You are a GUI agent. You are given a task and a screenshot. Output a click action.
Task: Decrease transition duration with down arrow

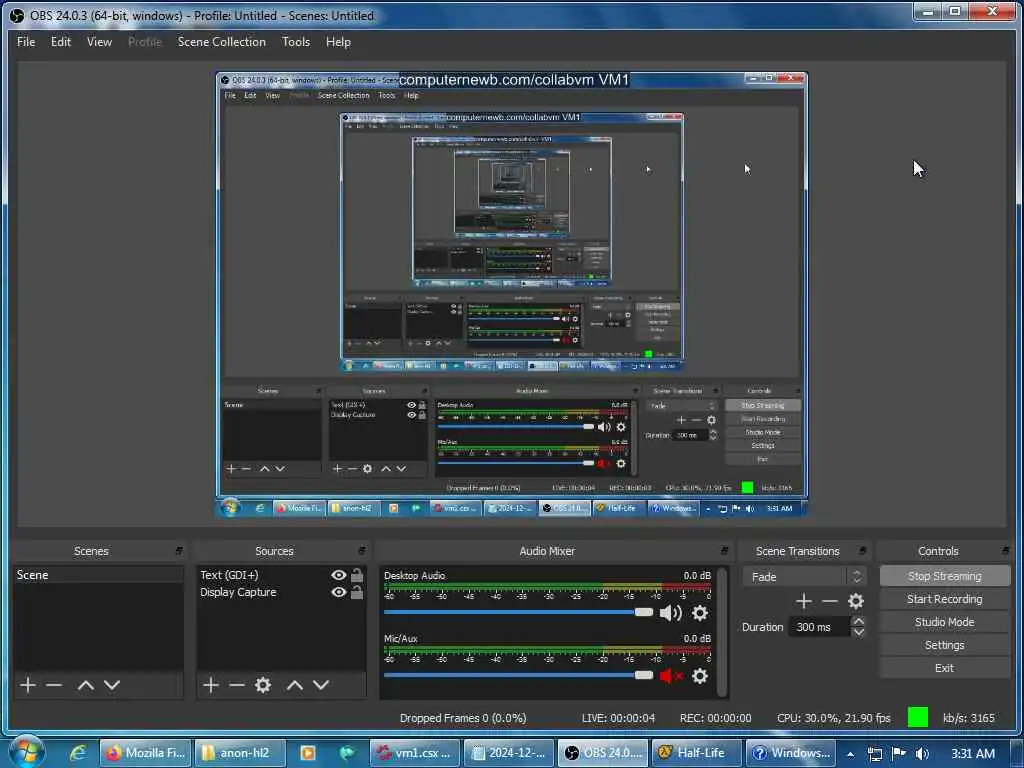tap(859, 632)
